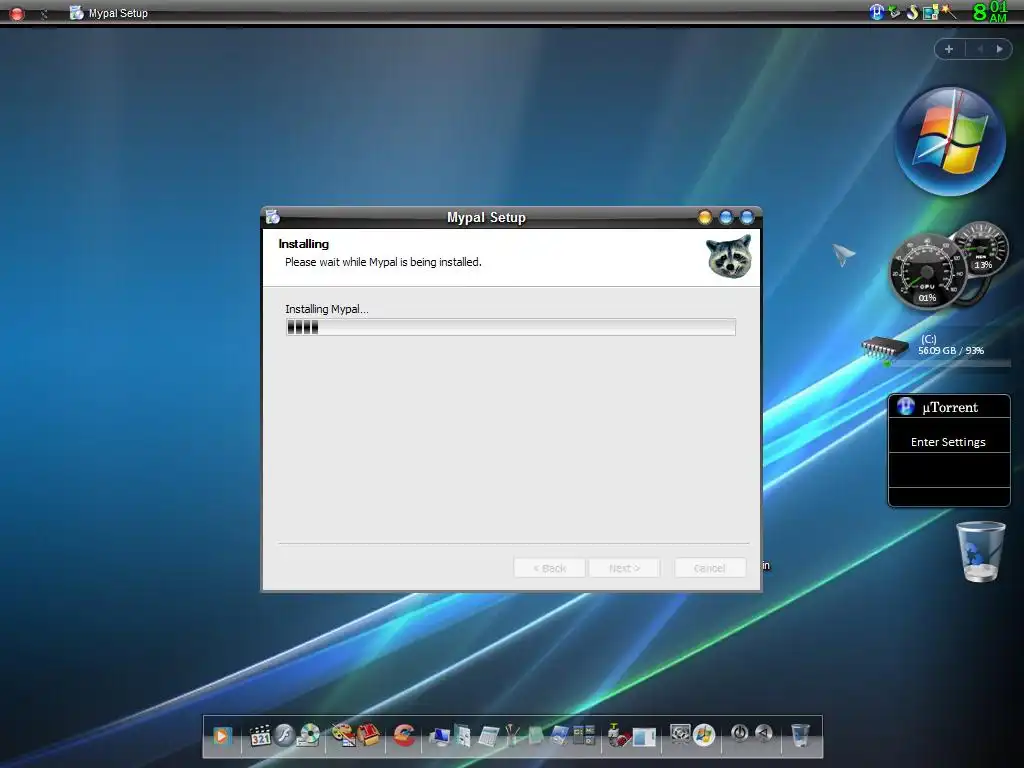Viewport: 1024px width, 768px height.
Task: Minimize Mypal Setup with orange button
Action: [x=705, y=217]
